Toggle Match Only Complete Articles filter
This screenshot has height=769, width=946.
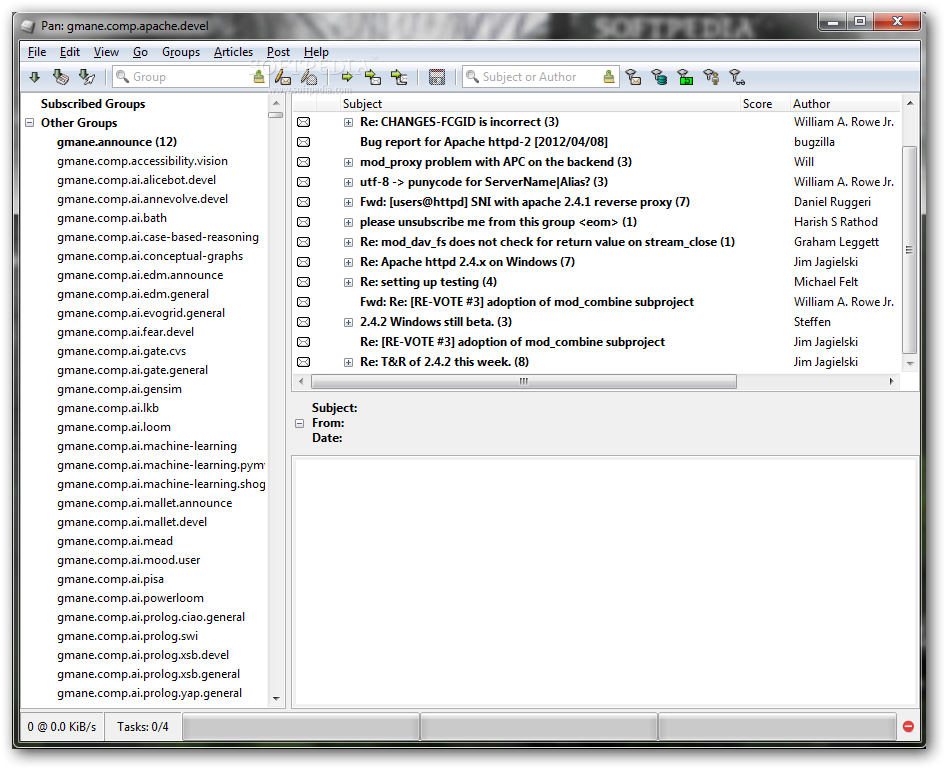pos(685,77)
